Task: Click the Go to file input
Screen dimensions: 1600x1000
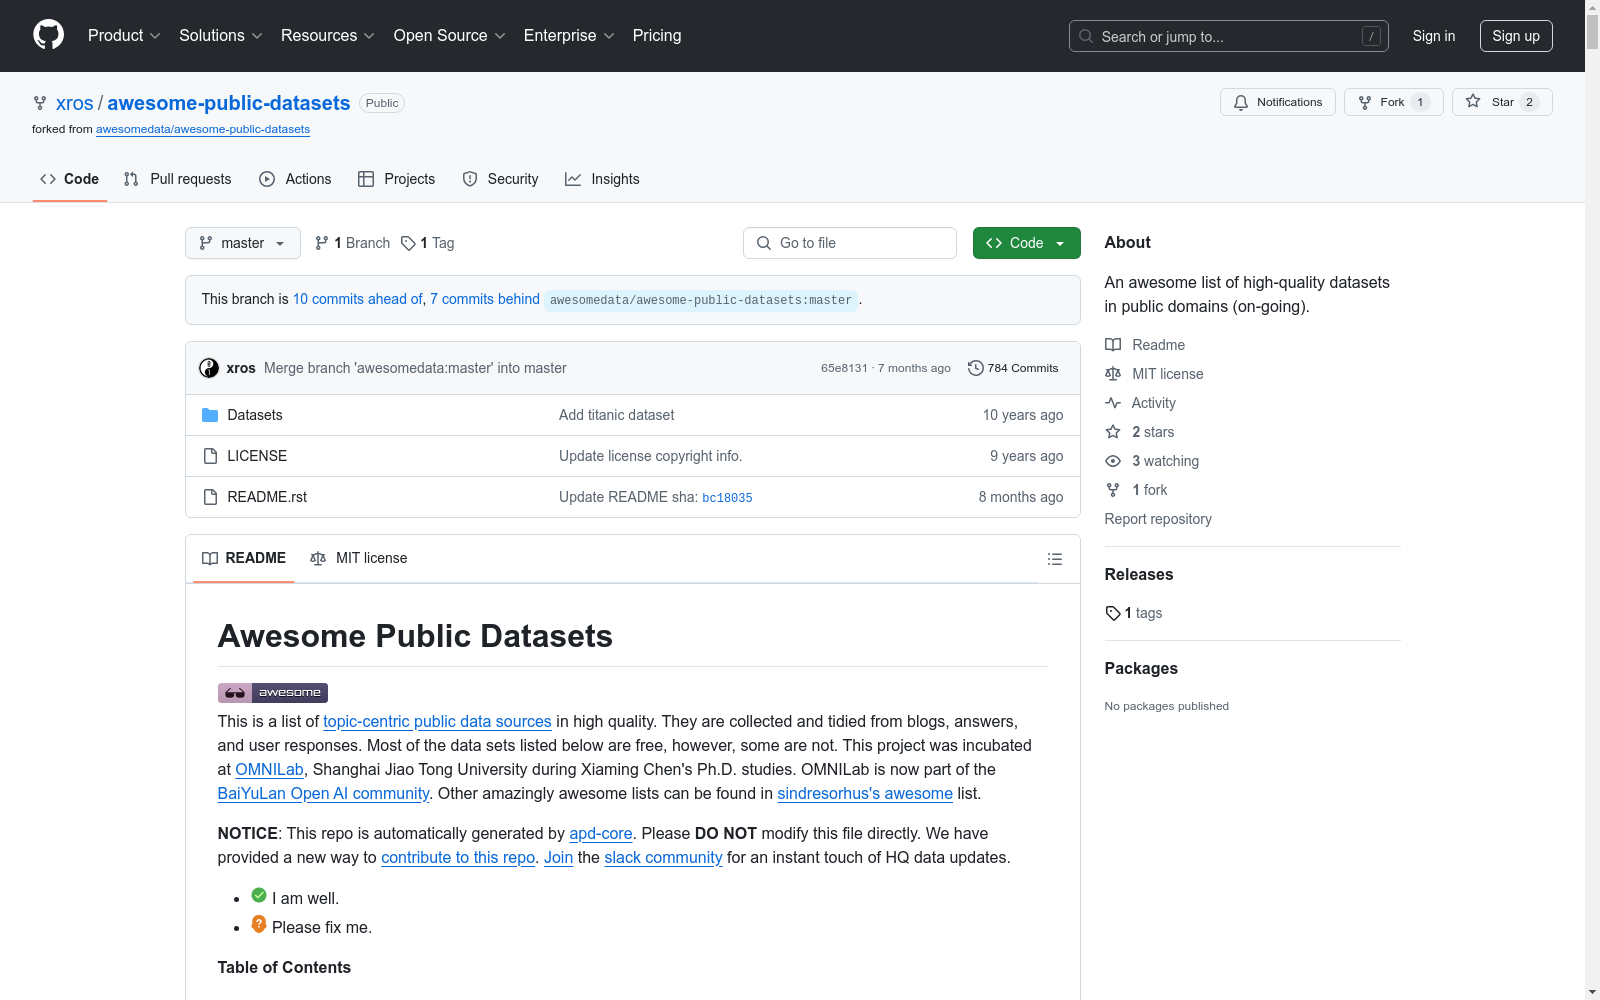Action: point(850,243)
